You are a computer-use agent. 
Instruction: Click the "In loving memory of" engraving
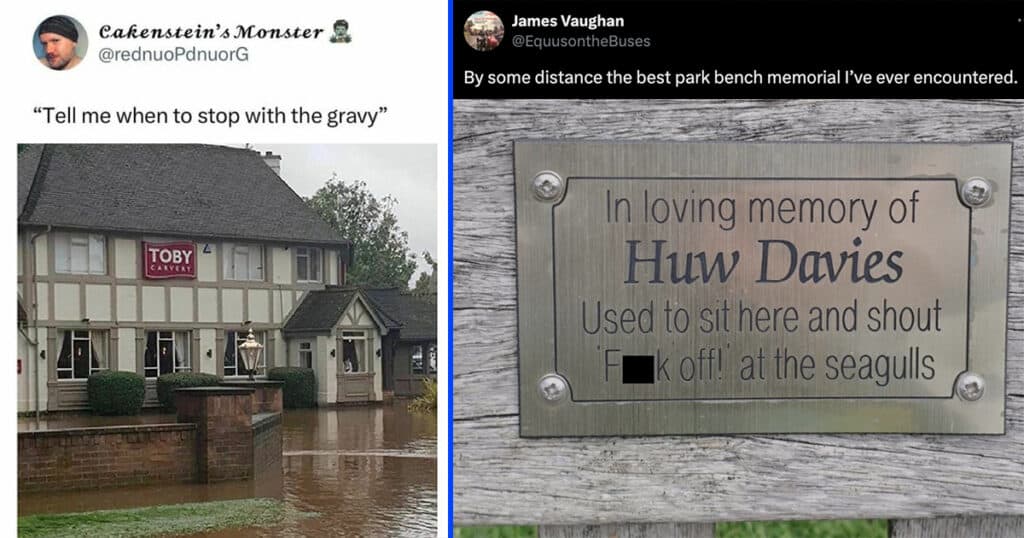(x=762, y=209)
